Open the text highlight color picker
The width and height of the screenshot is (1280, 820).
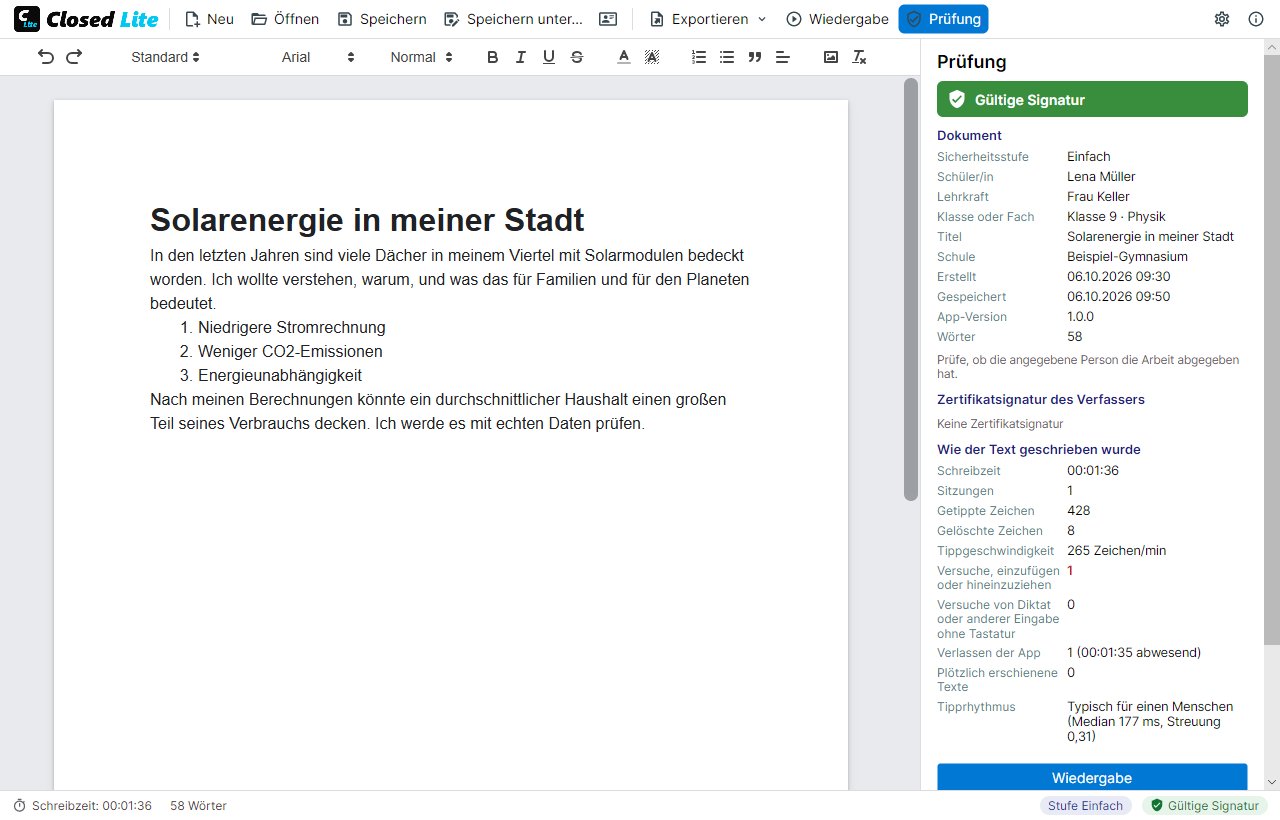[x=652, y=57]
